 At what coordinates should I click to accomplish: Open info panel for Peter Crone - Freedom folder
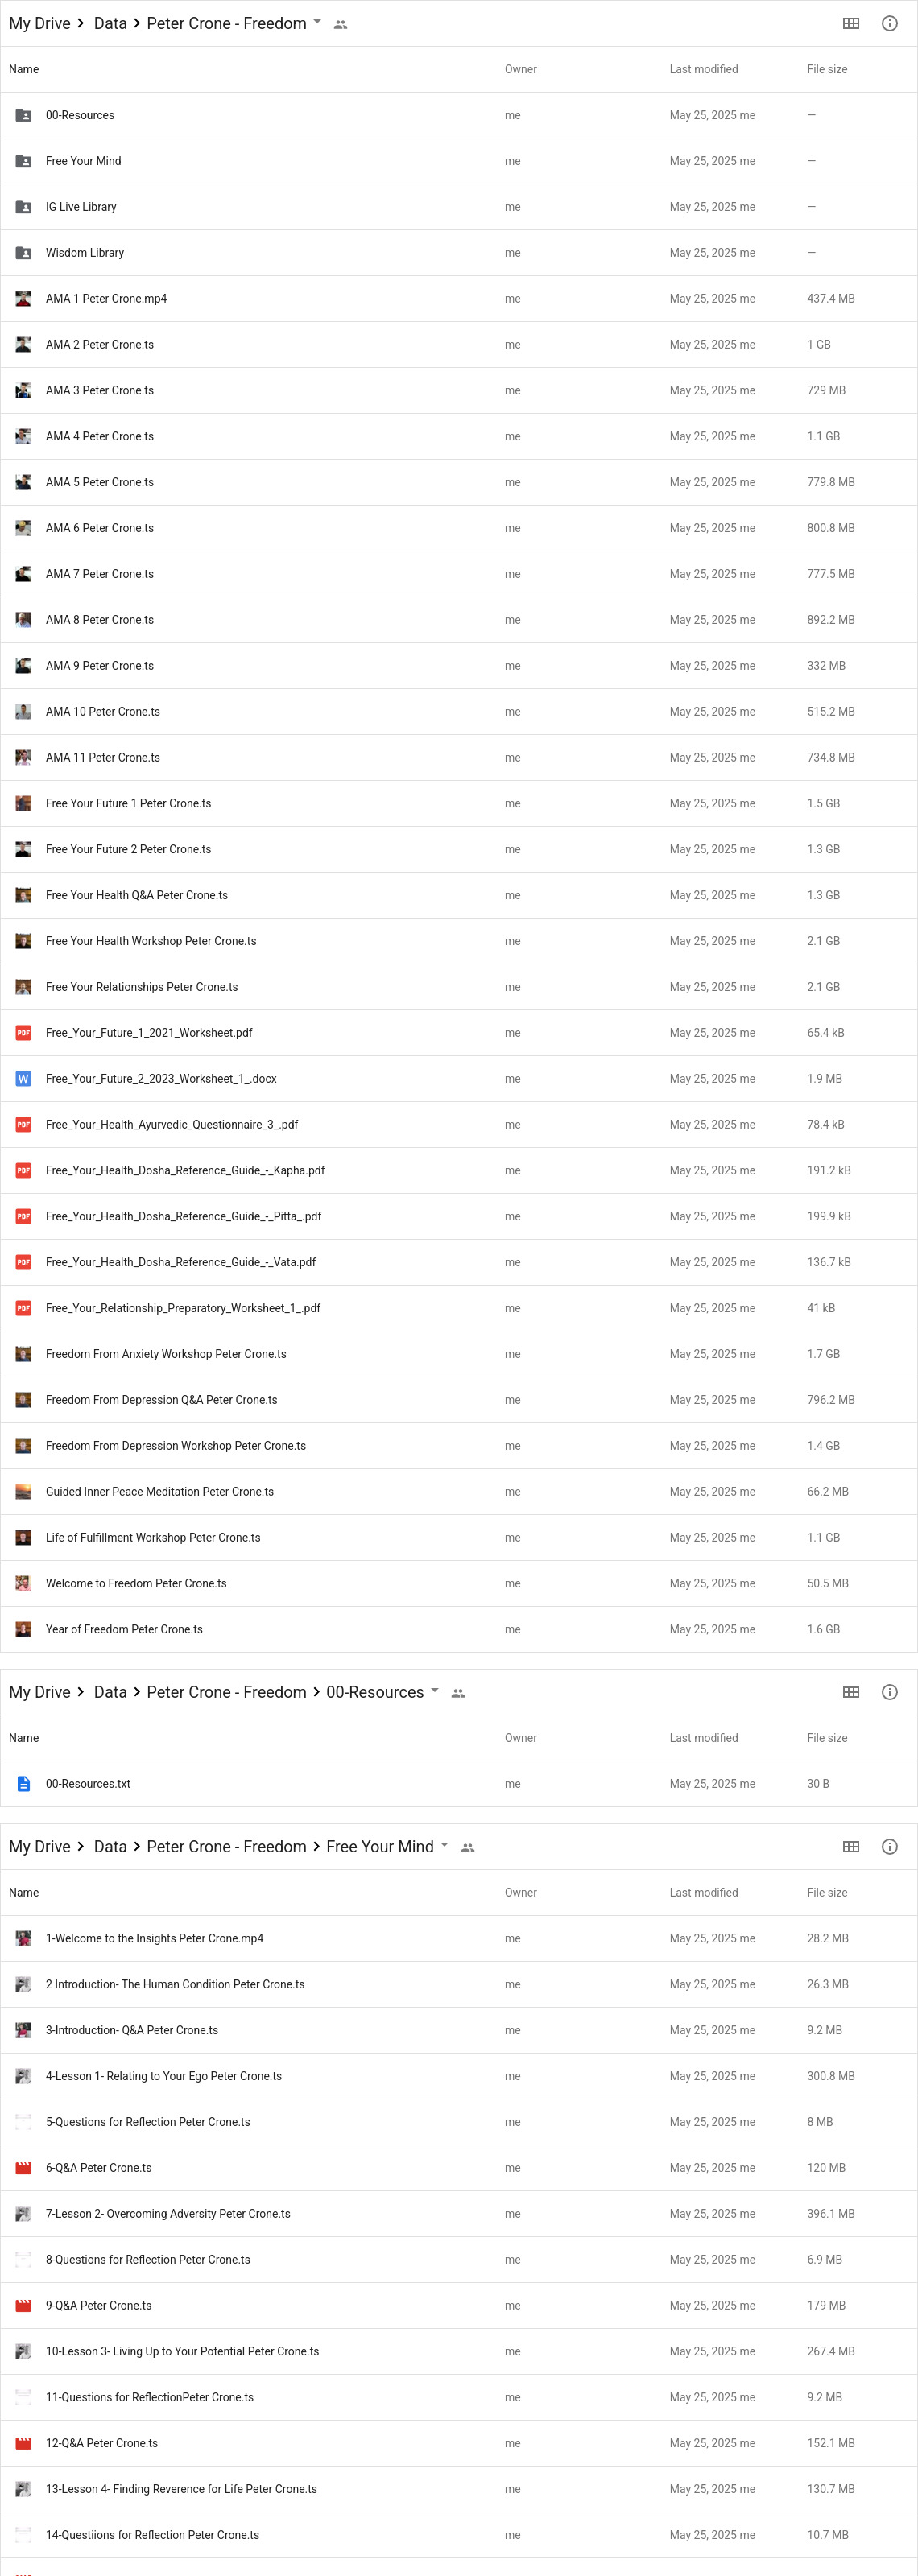[889, 23]
